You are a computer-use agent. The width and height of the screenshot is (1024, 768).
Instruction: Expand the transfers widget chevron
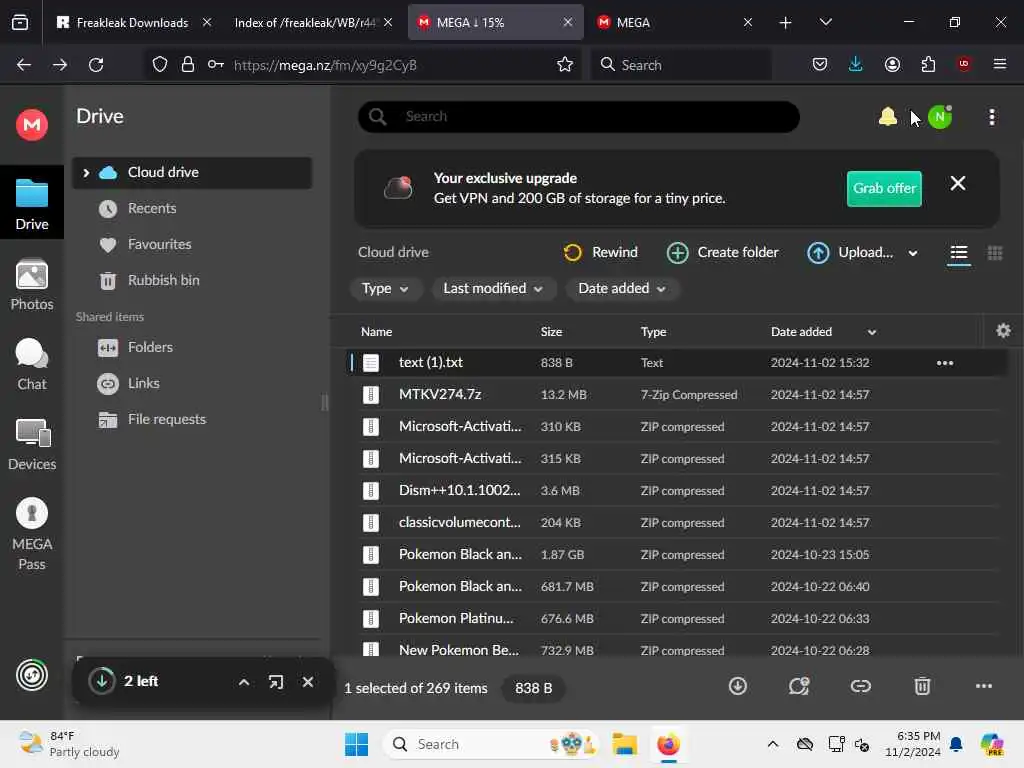coord(244,682)
